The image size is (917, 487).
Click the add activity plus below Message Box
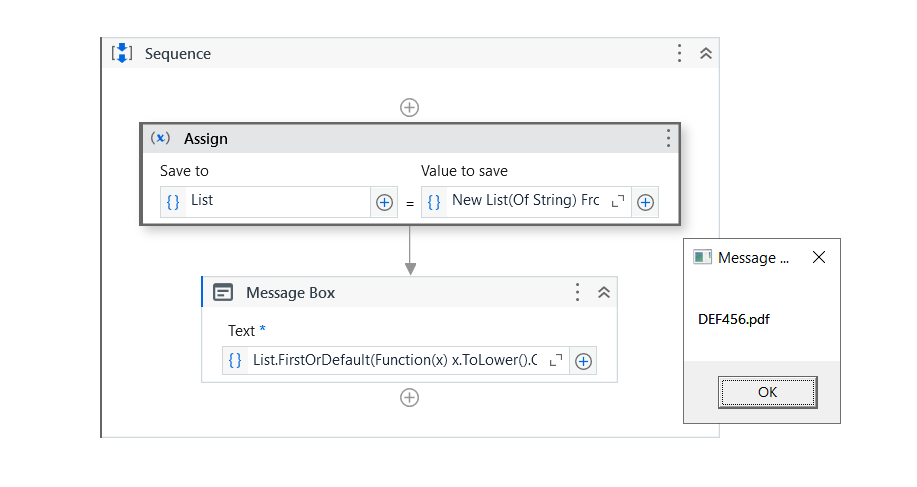click(x=409, y=397)
